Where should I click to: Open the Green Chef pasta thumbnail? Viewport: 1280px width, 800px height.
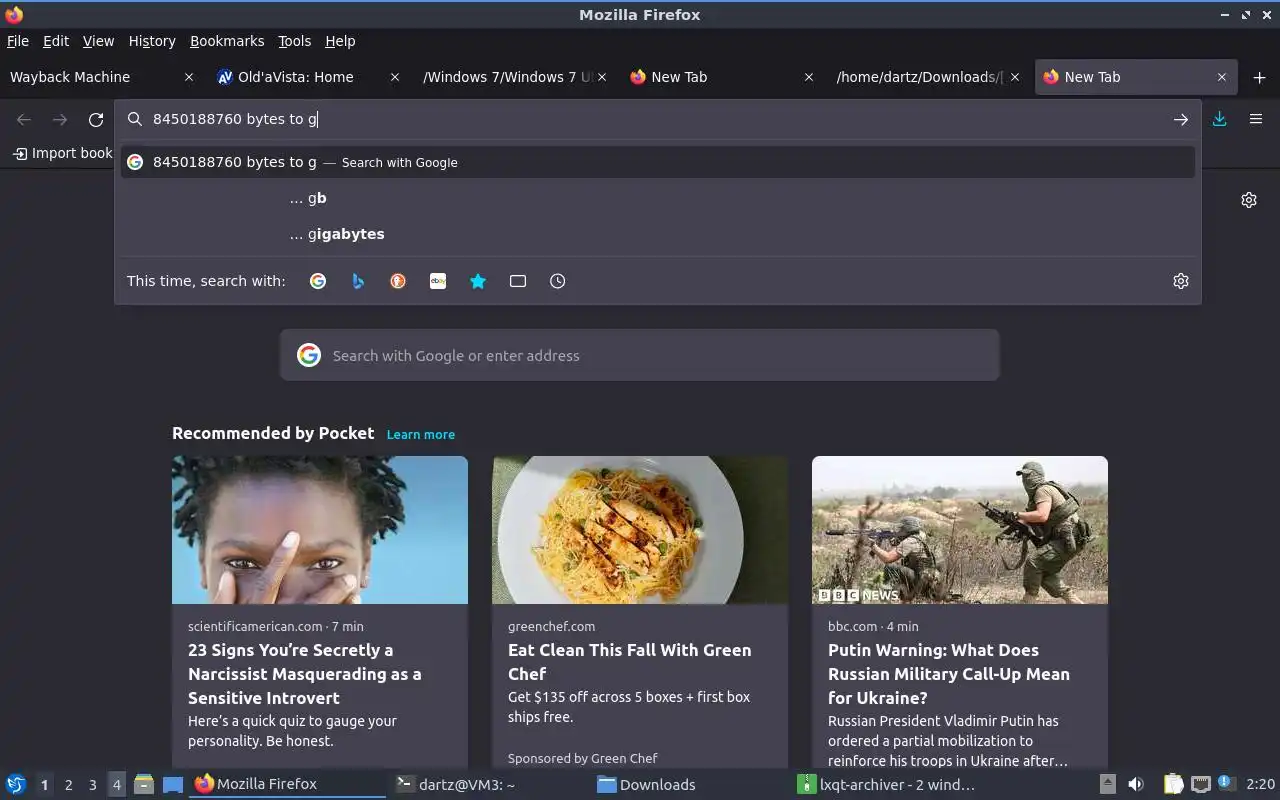[640, 530]
